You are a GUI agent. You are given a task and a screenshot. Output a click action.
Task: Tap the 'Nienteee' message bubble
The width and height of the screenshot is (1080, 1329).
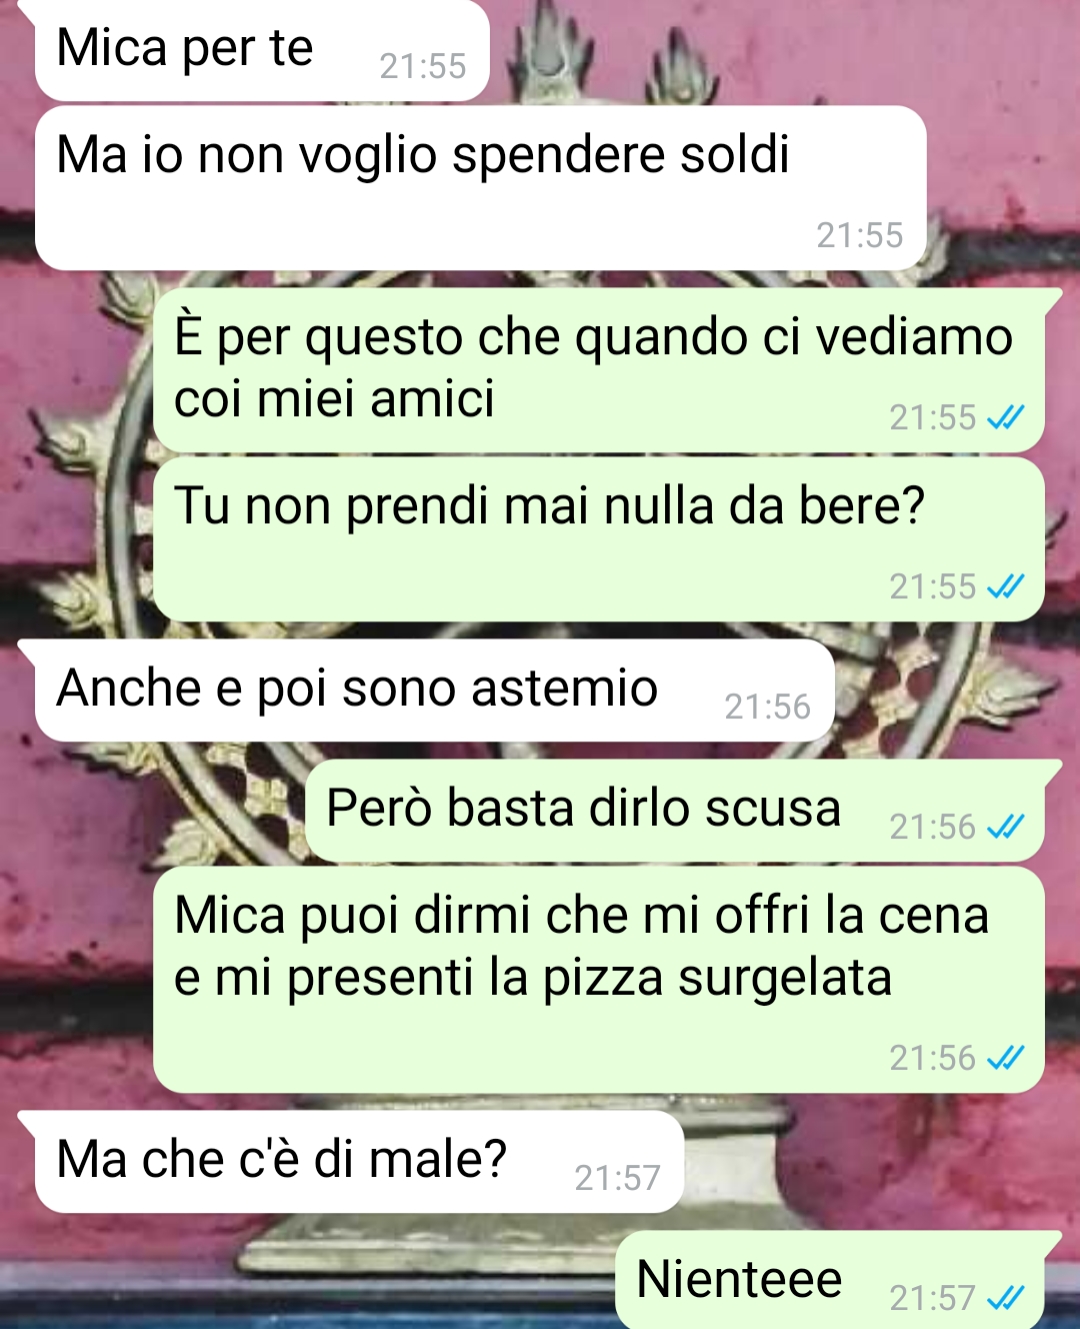830,1281
